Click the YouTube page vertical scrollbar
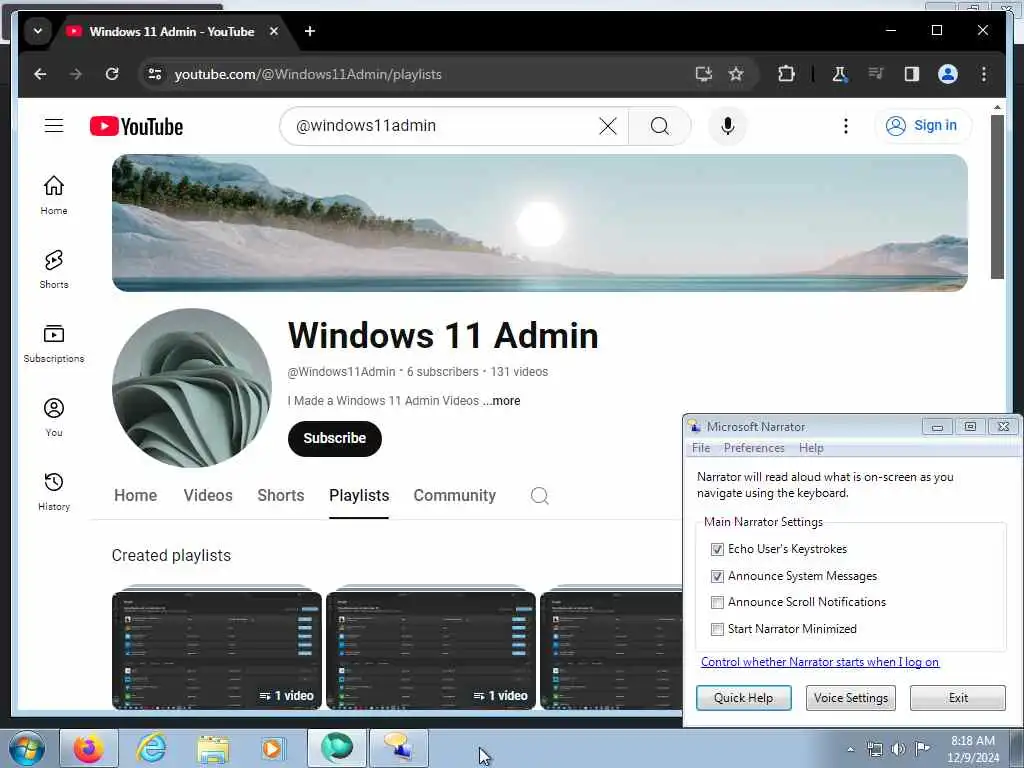The height and width of the screenshot is (768, 1024). (x=997, y=197)
